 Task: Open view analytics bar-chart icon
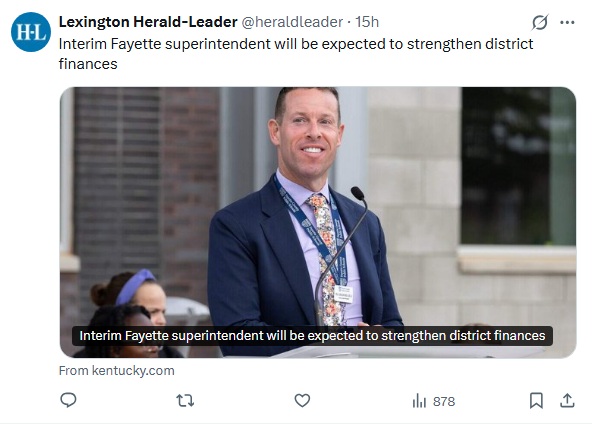pos(419,401)
